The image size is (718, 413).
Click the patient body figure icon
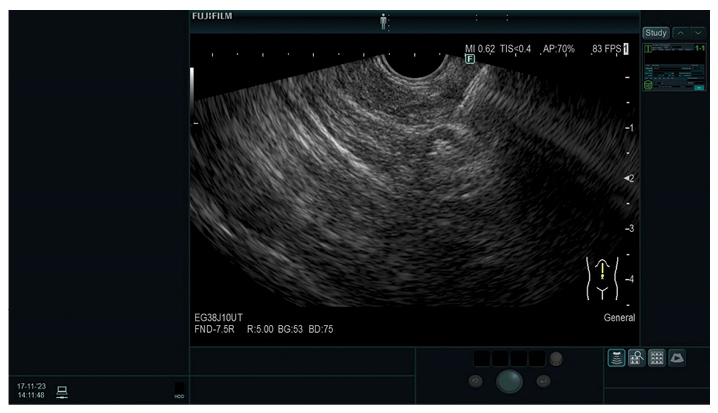pyautogui.click(x=384, y=21)
